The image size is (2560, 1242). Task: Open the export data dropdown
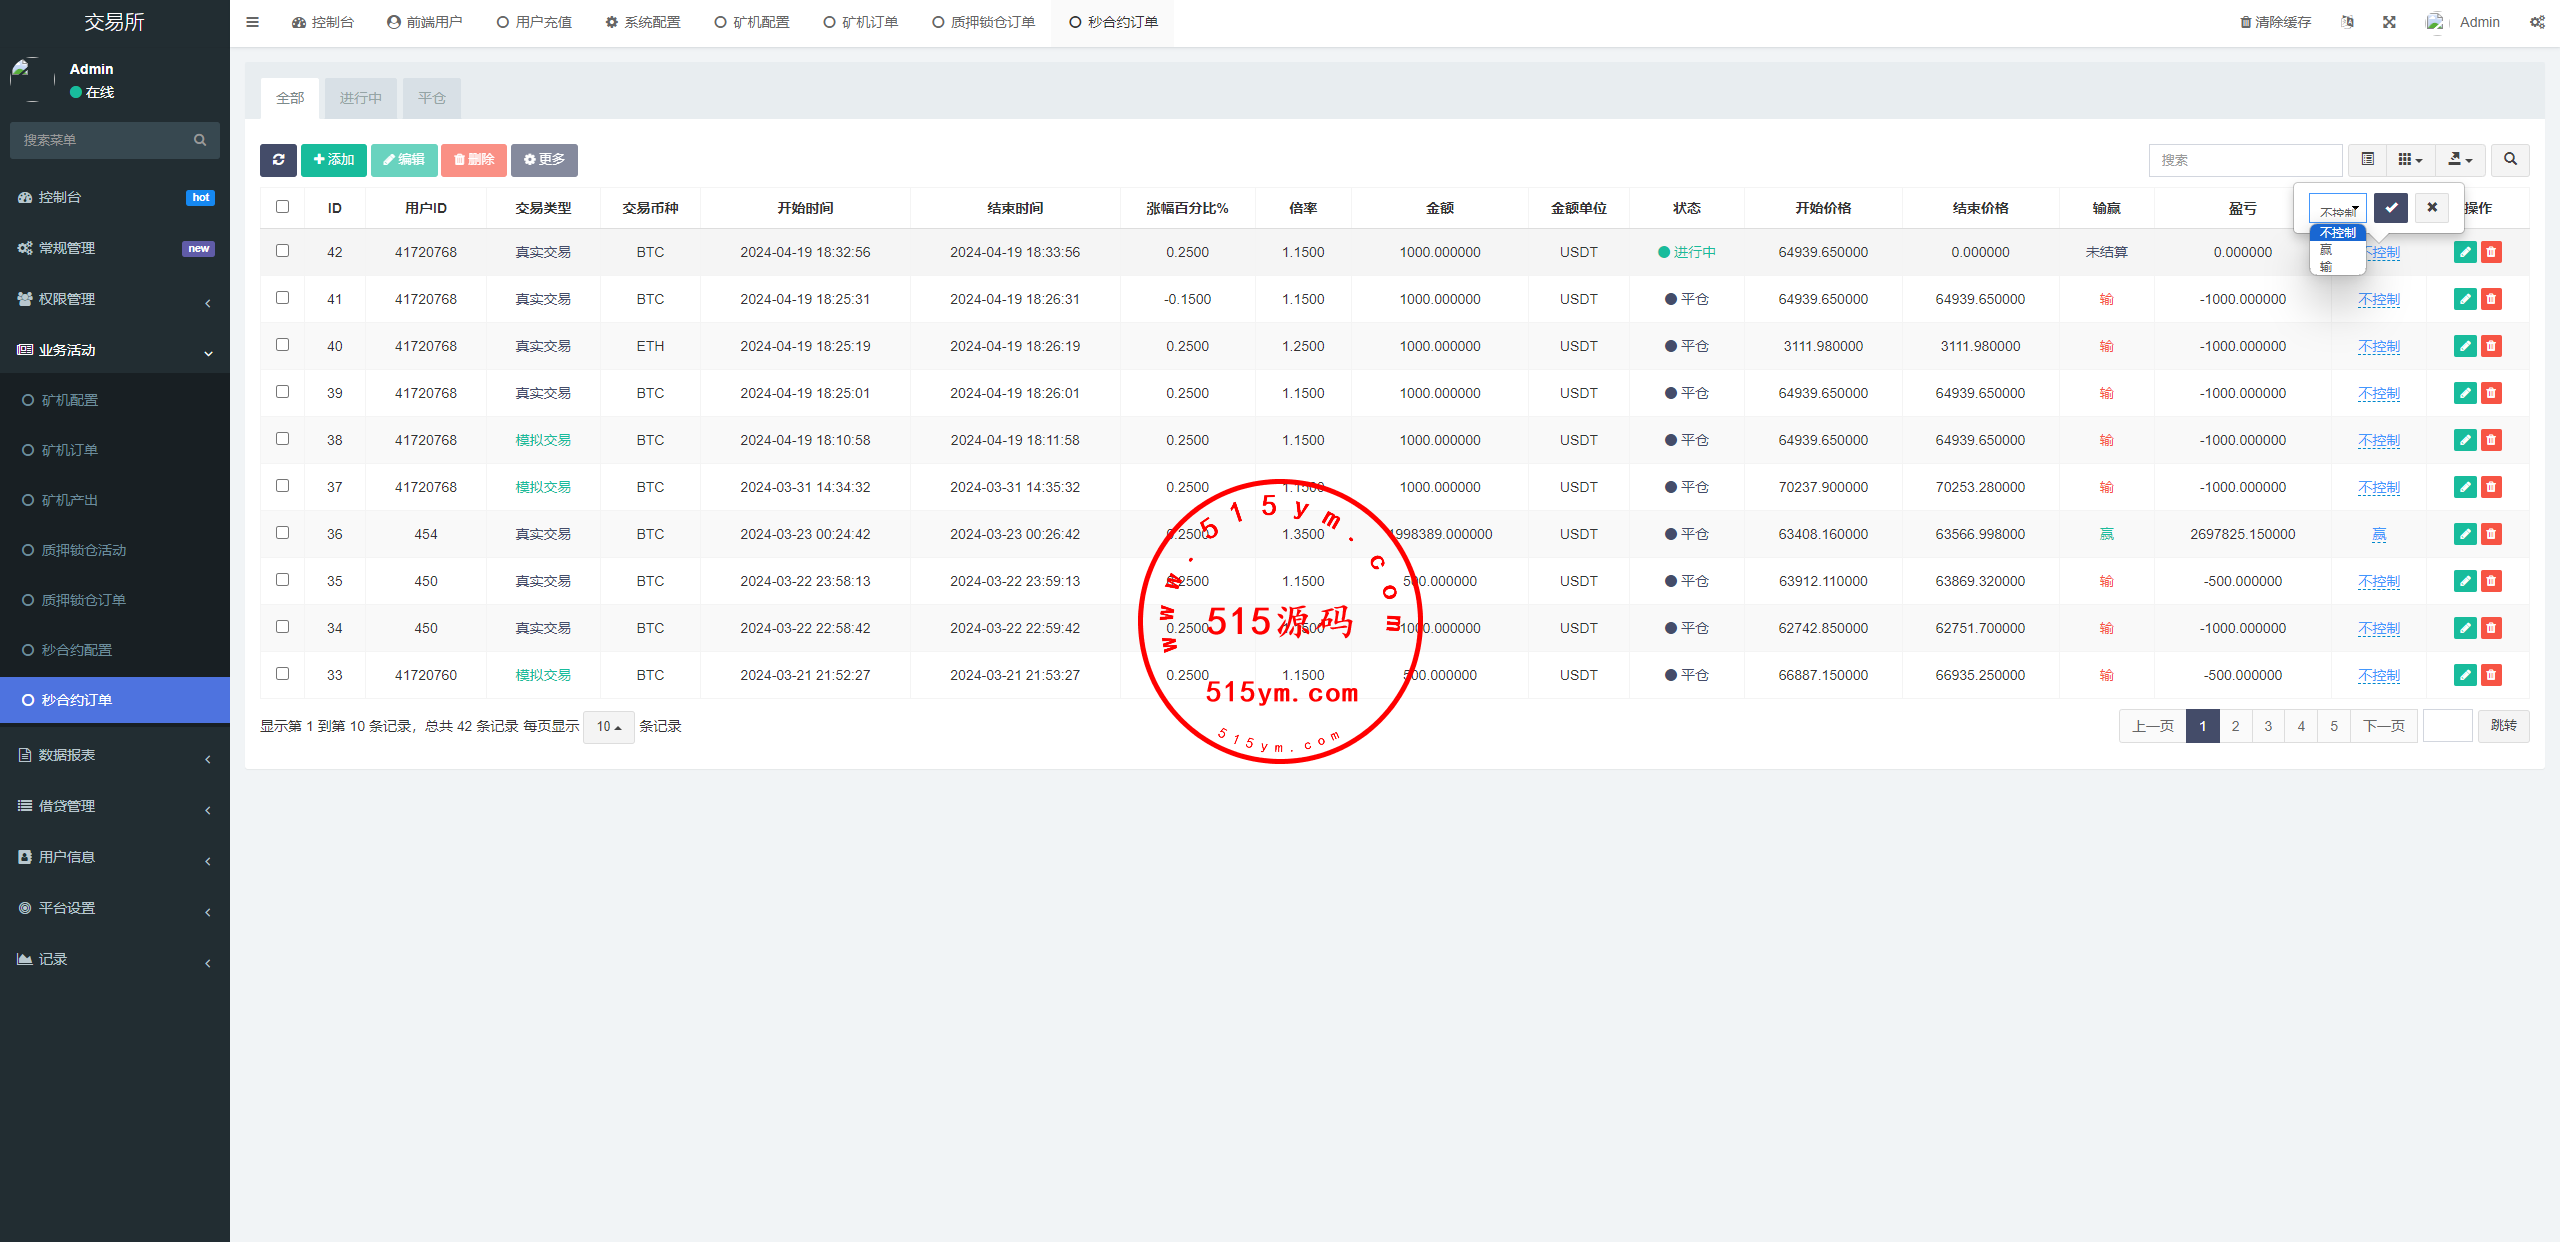[x=2459, y=160]
